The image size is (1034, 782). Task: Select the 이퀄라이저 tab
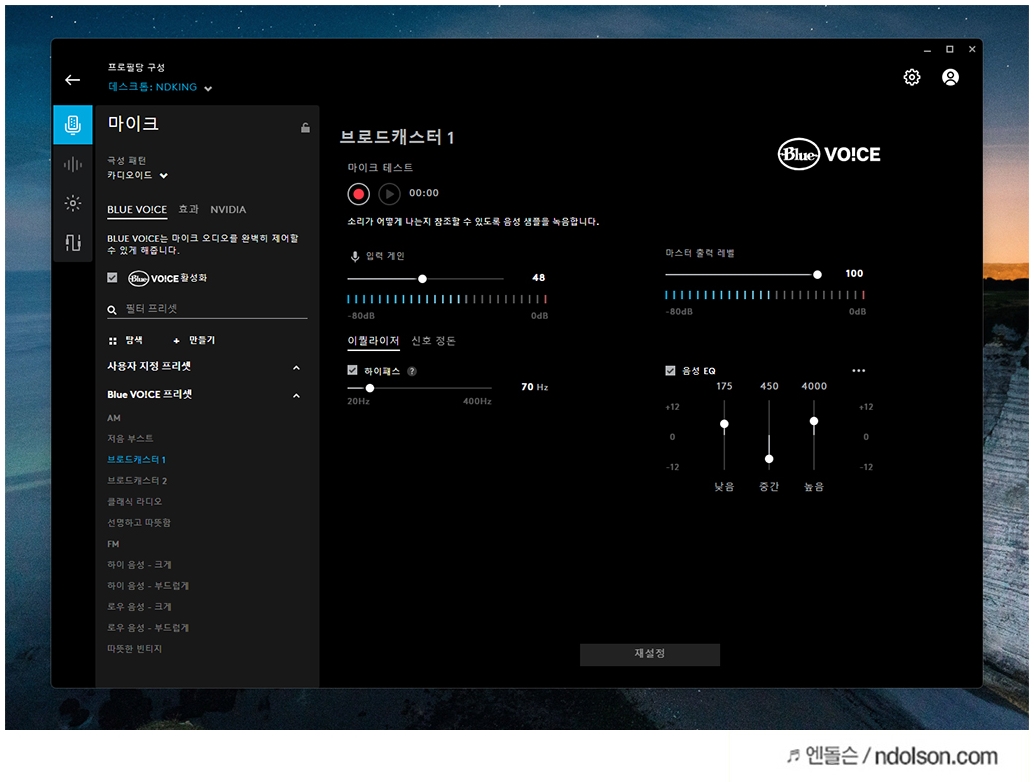[x=373, y=341]
